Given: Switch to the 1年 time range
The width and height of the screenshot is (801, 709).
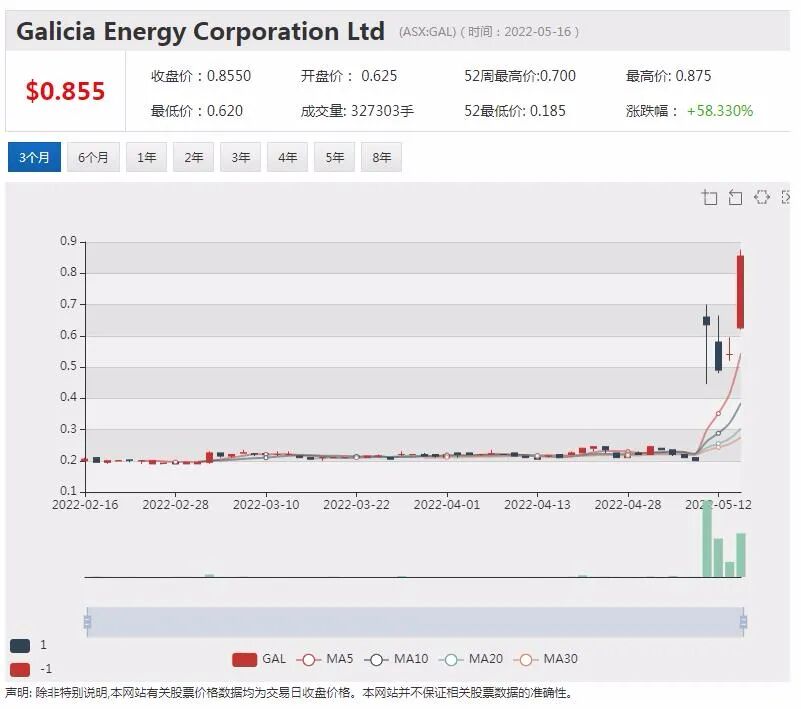Looking at the screenshot, I should tap(146, 157).
